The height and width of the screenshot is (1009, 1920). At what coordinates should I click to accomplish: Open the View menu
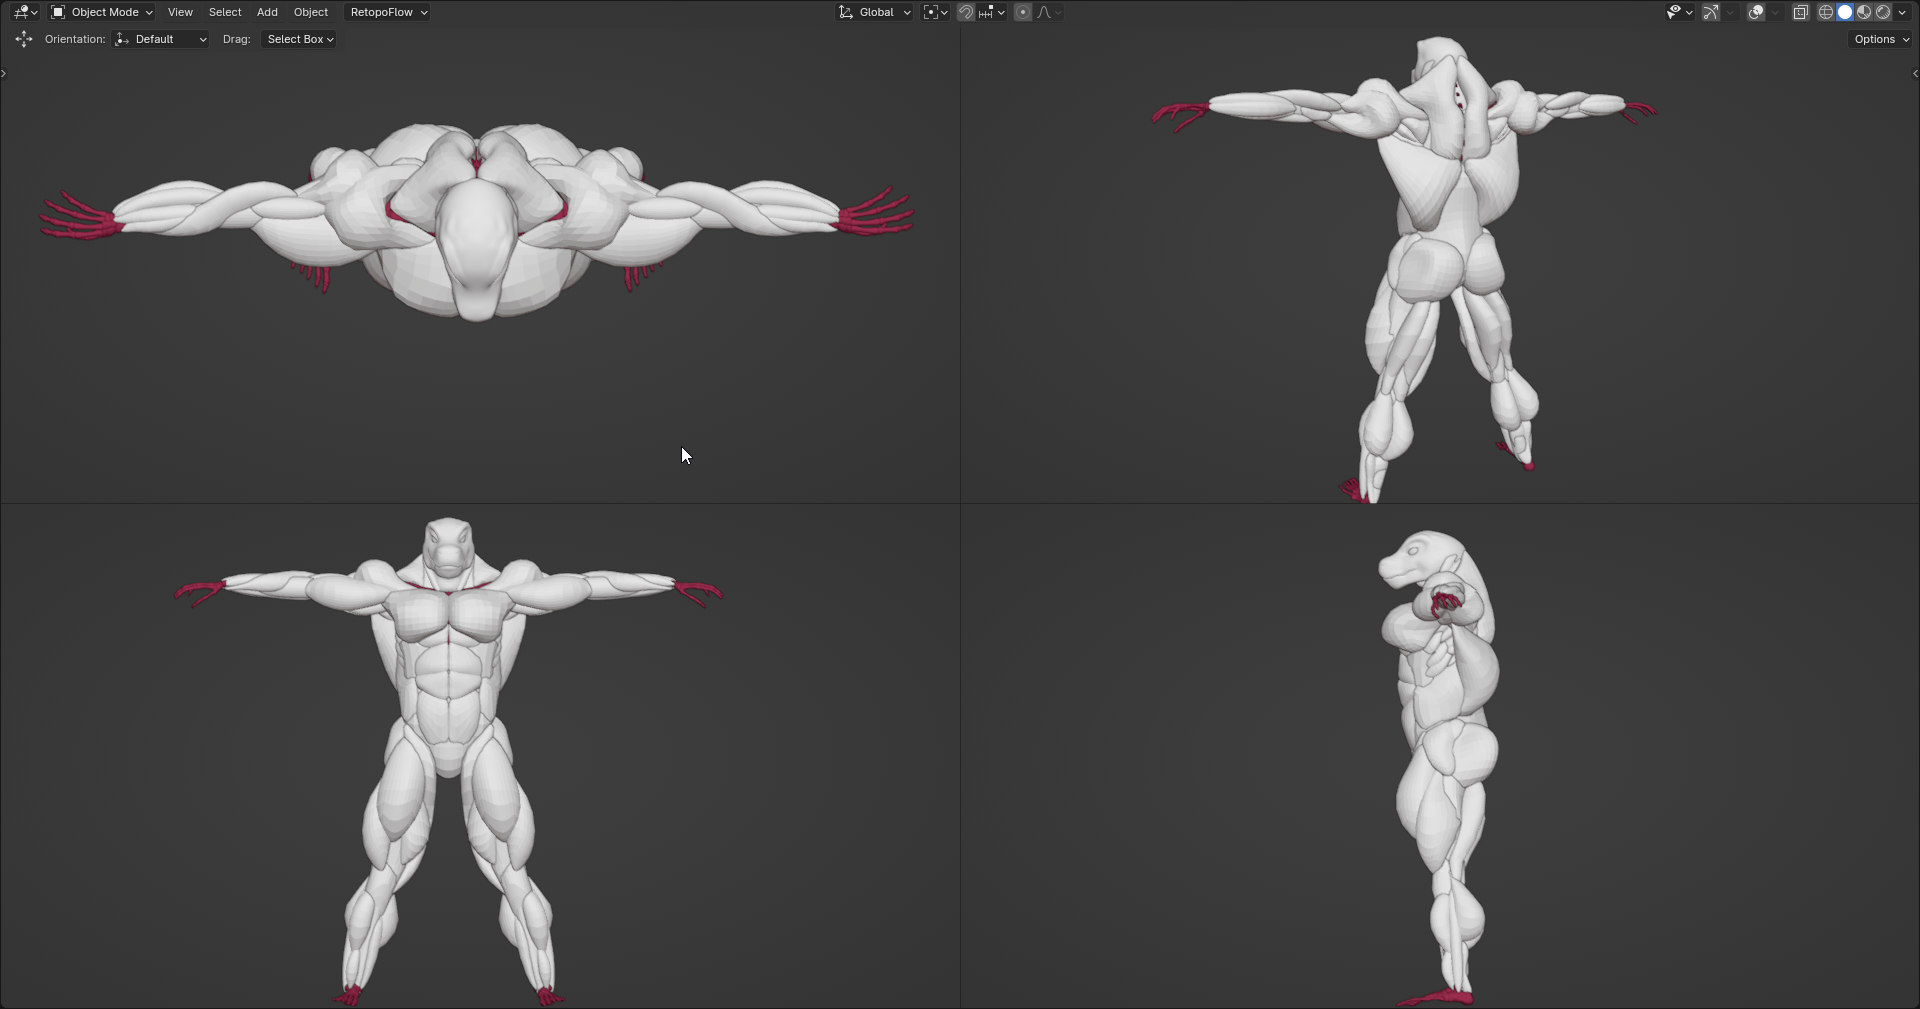(x=180, y=12)
